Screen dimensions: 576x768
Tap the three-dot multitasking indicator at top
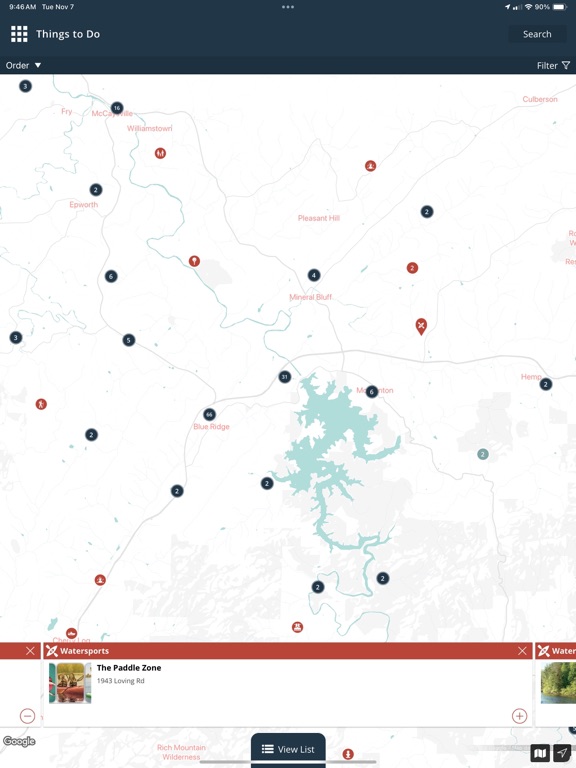[288, 7]
